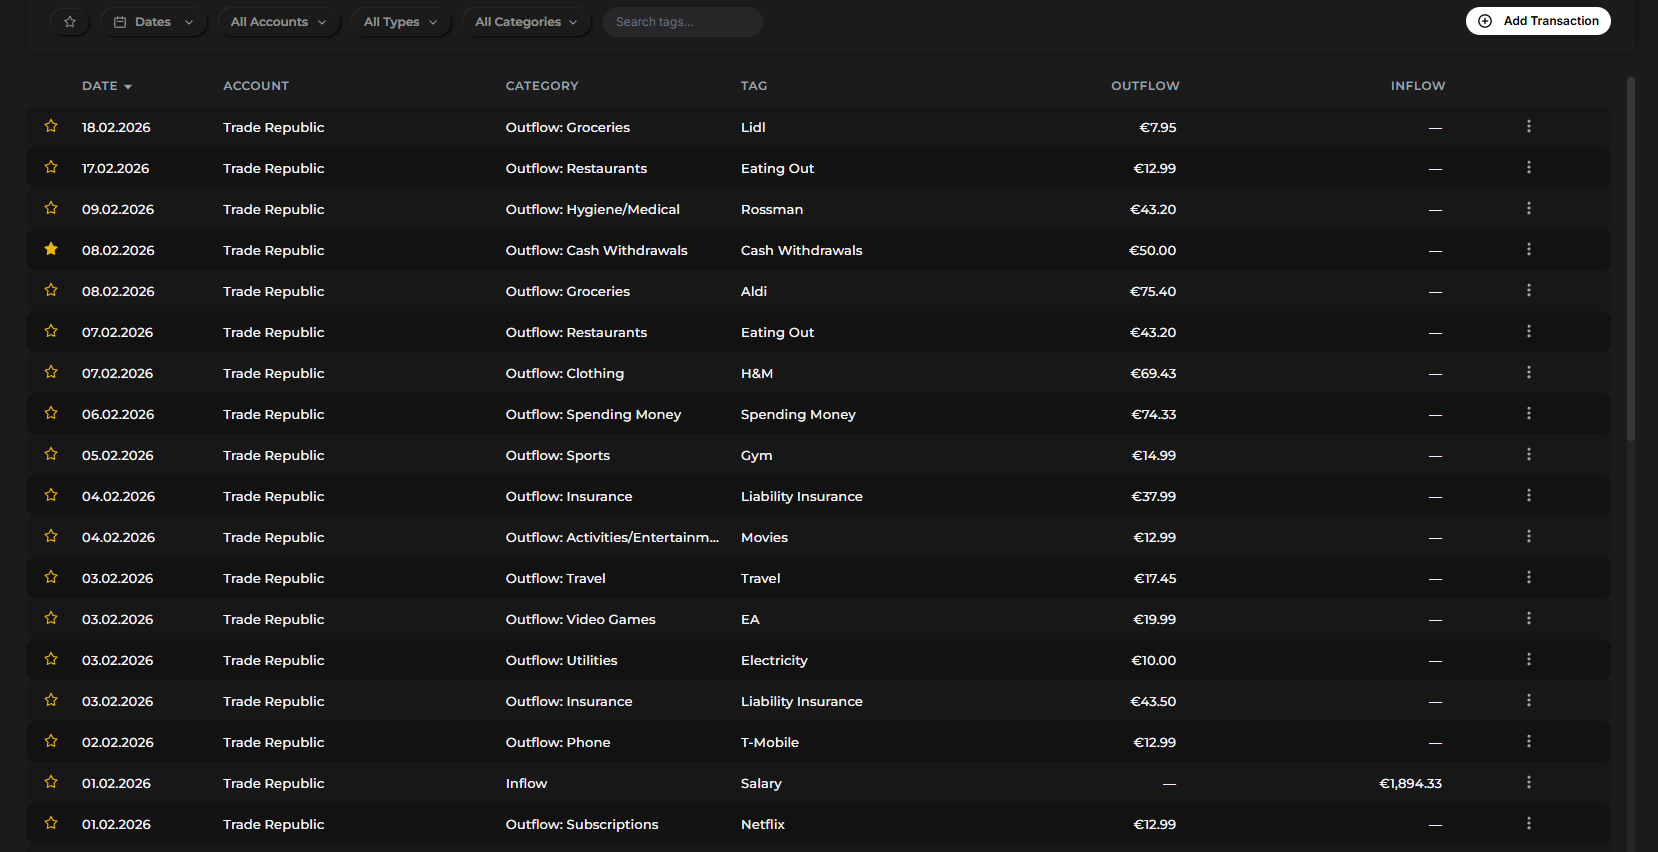Expand the All Categories dropdown
Image resolution: width=1658 pixels, height=852 pixels.
(x=526, y=22)
